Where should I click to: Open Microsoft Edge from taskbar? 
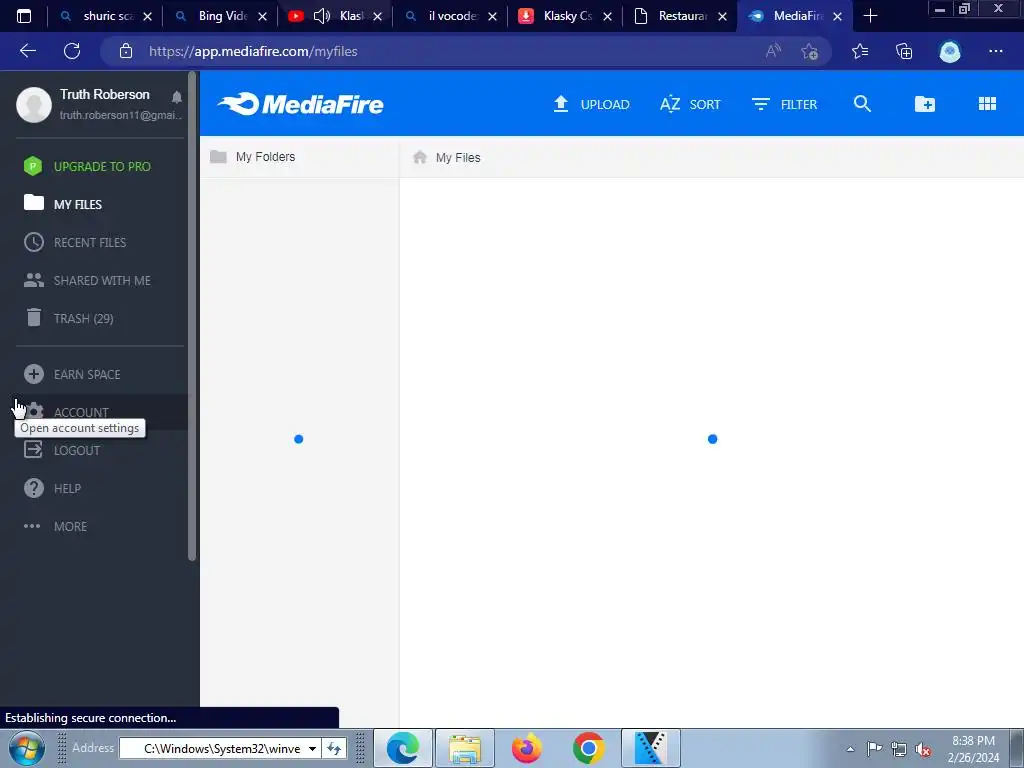[x=402, y=748]
